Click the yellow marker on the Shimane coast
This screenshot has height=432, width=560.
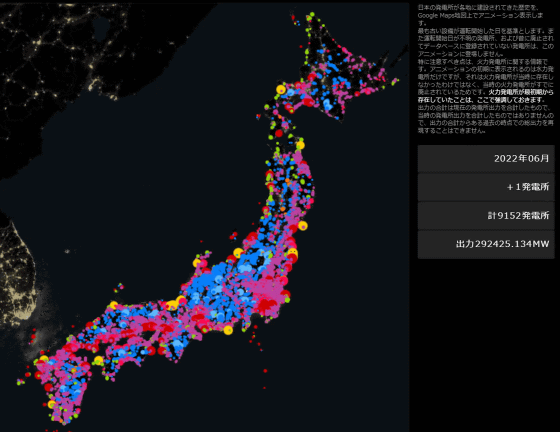[114, 305]
